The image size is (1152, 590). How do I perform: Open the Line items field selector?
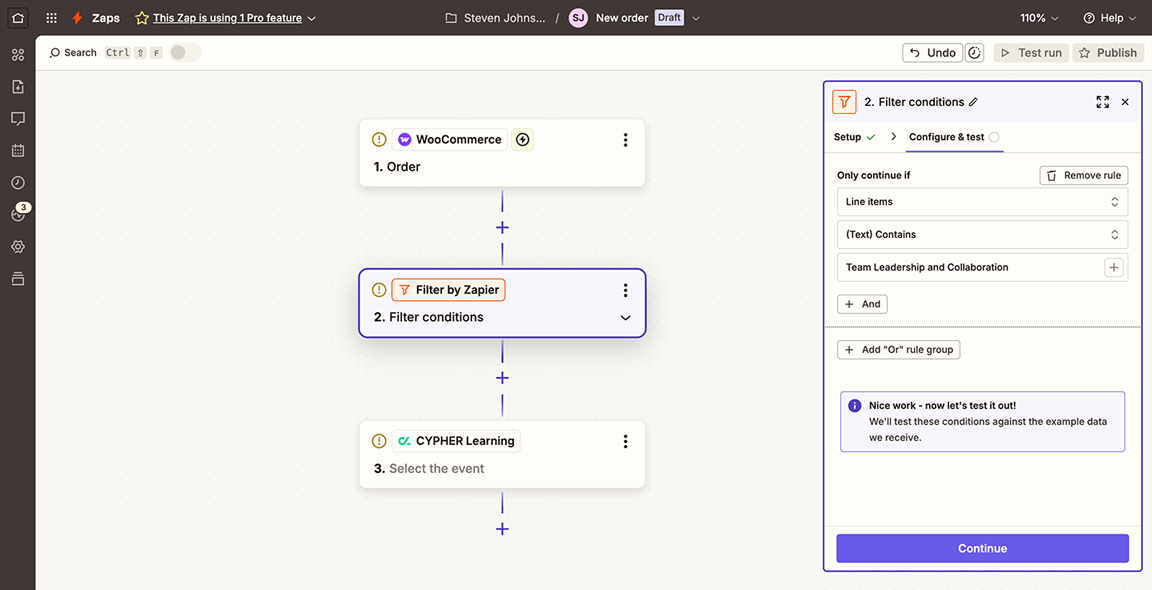pyautogui.click(x=982, y=201)
